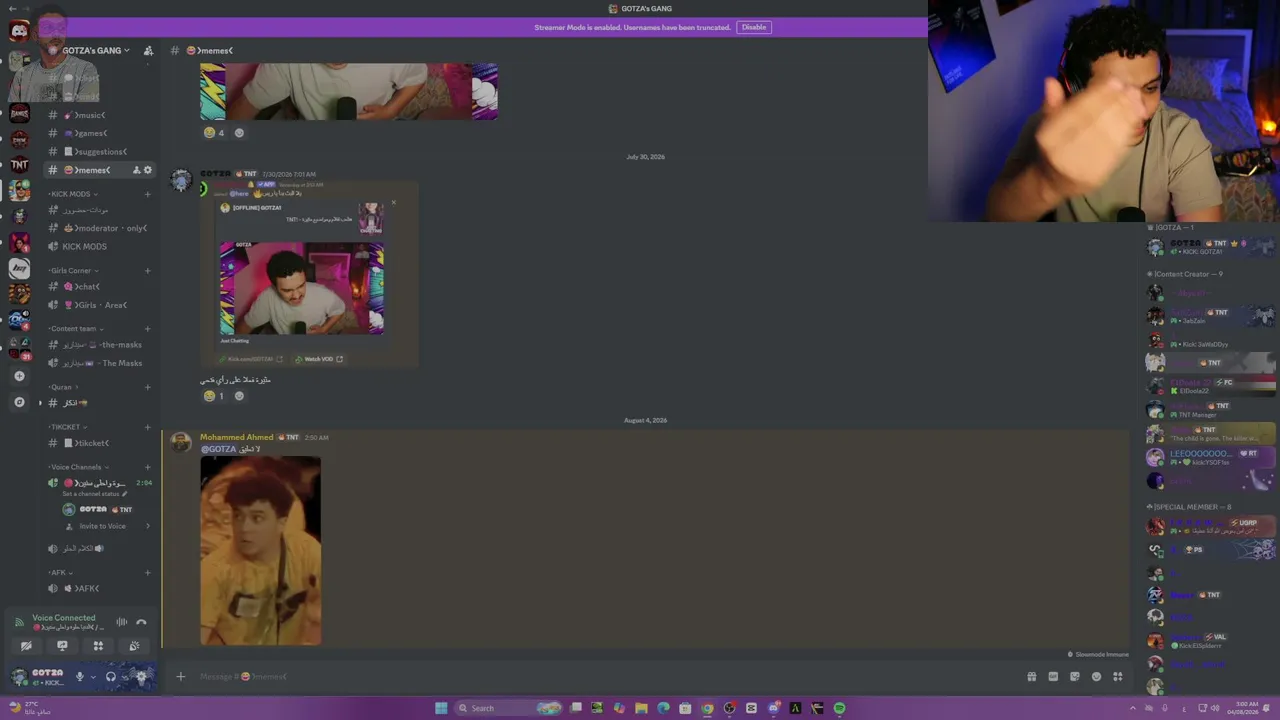Open the emoji picker
This screenshot has width=1280, height=720.
click(1096, 677)
